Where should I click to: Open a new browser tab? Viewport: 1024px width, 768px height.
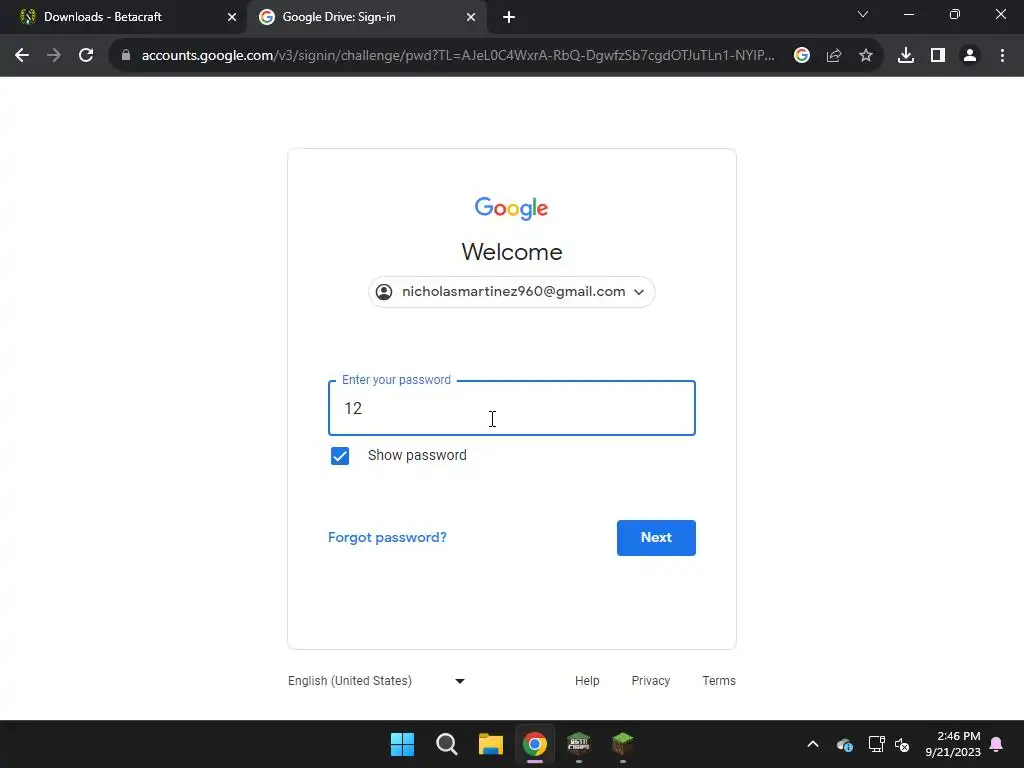click(509, 18)
